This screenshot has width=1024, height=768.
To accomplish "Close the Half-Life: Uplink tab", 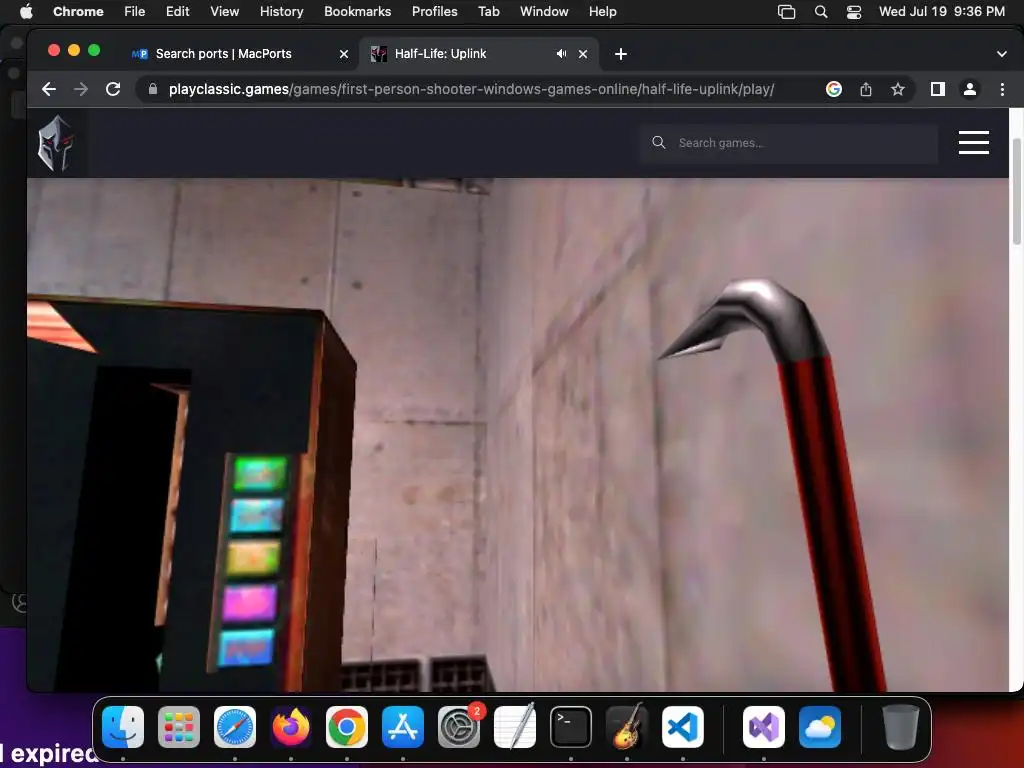I will point(583,54).
